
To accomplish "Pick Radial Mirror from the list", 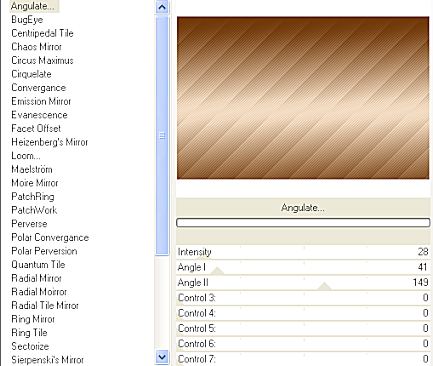I will (36, 278).
